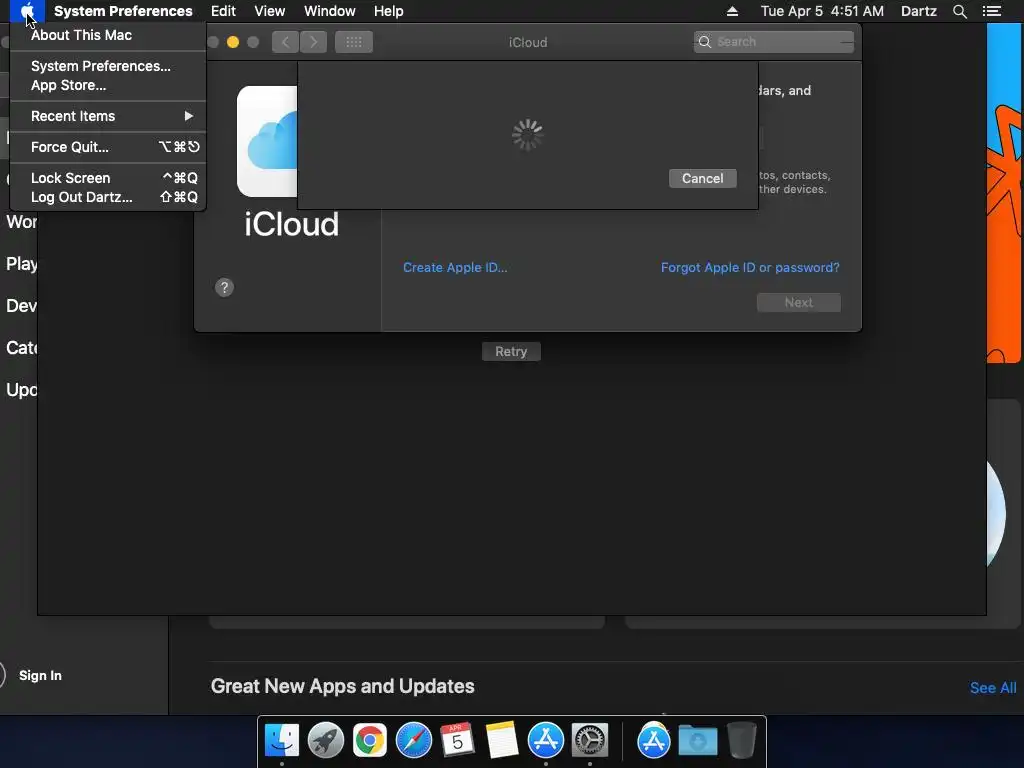
Task: Open System Preferences app menu
Action: point(123,11)
